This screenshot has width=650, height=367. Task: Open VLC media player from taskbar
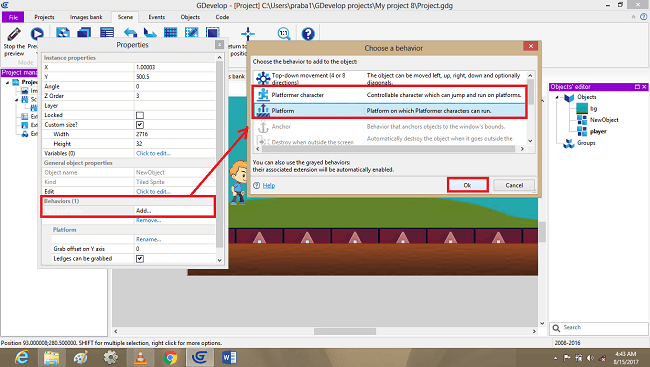coord(141,357)
